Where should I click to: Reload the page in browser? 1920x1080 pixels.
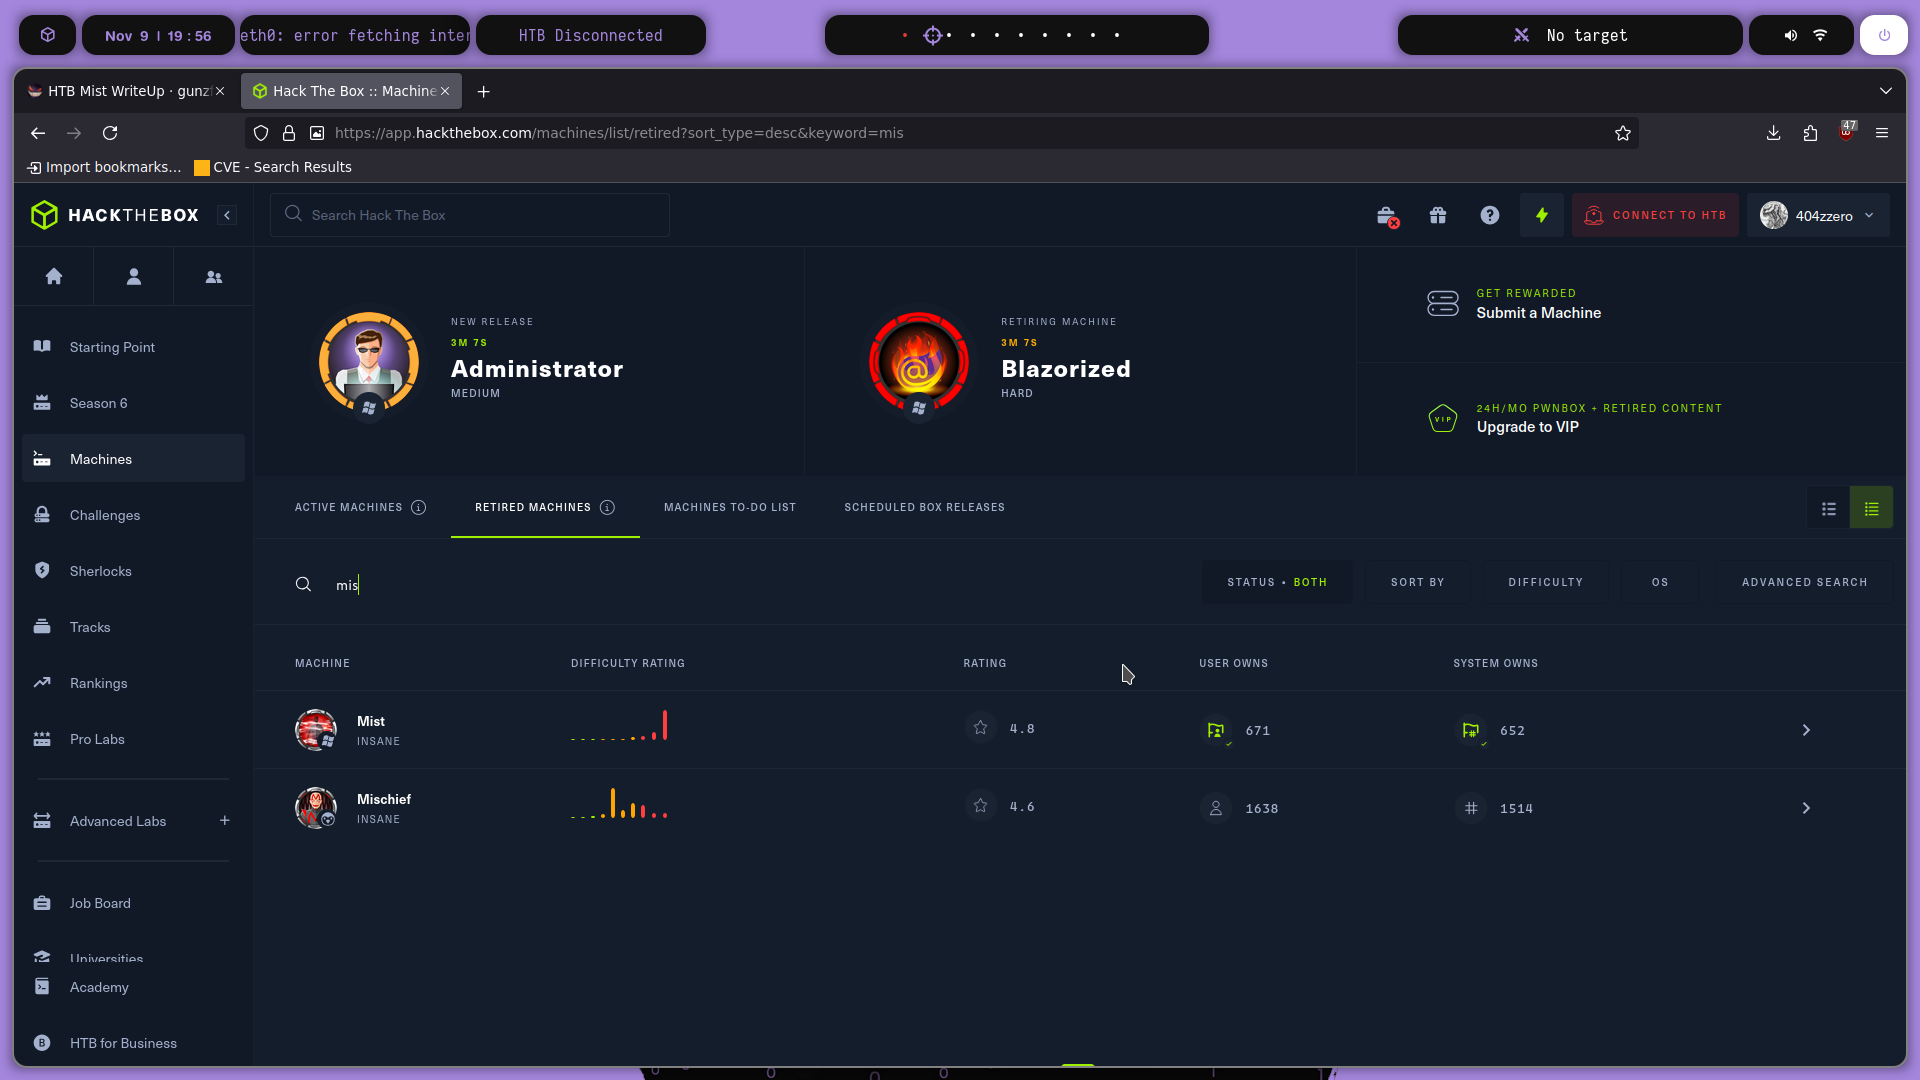point(110,133)
